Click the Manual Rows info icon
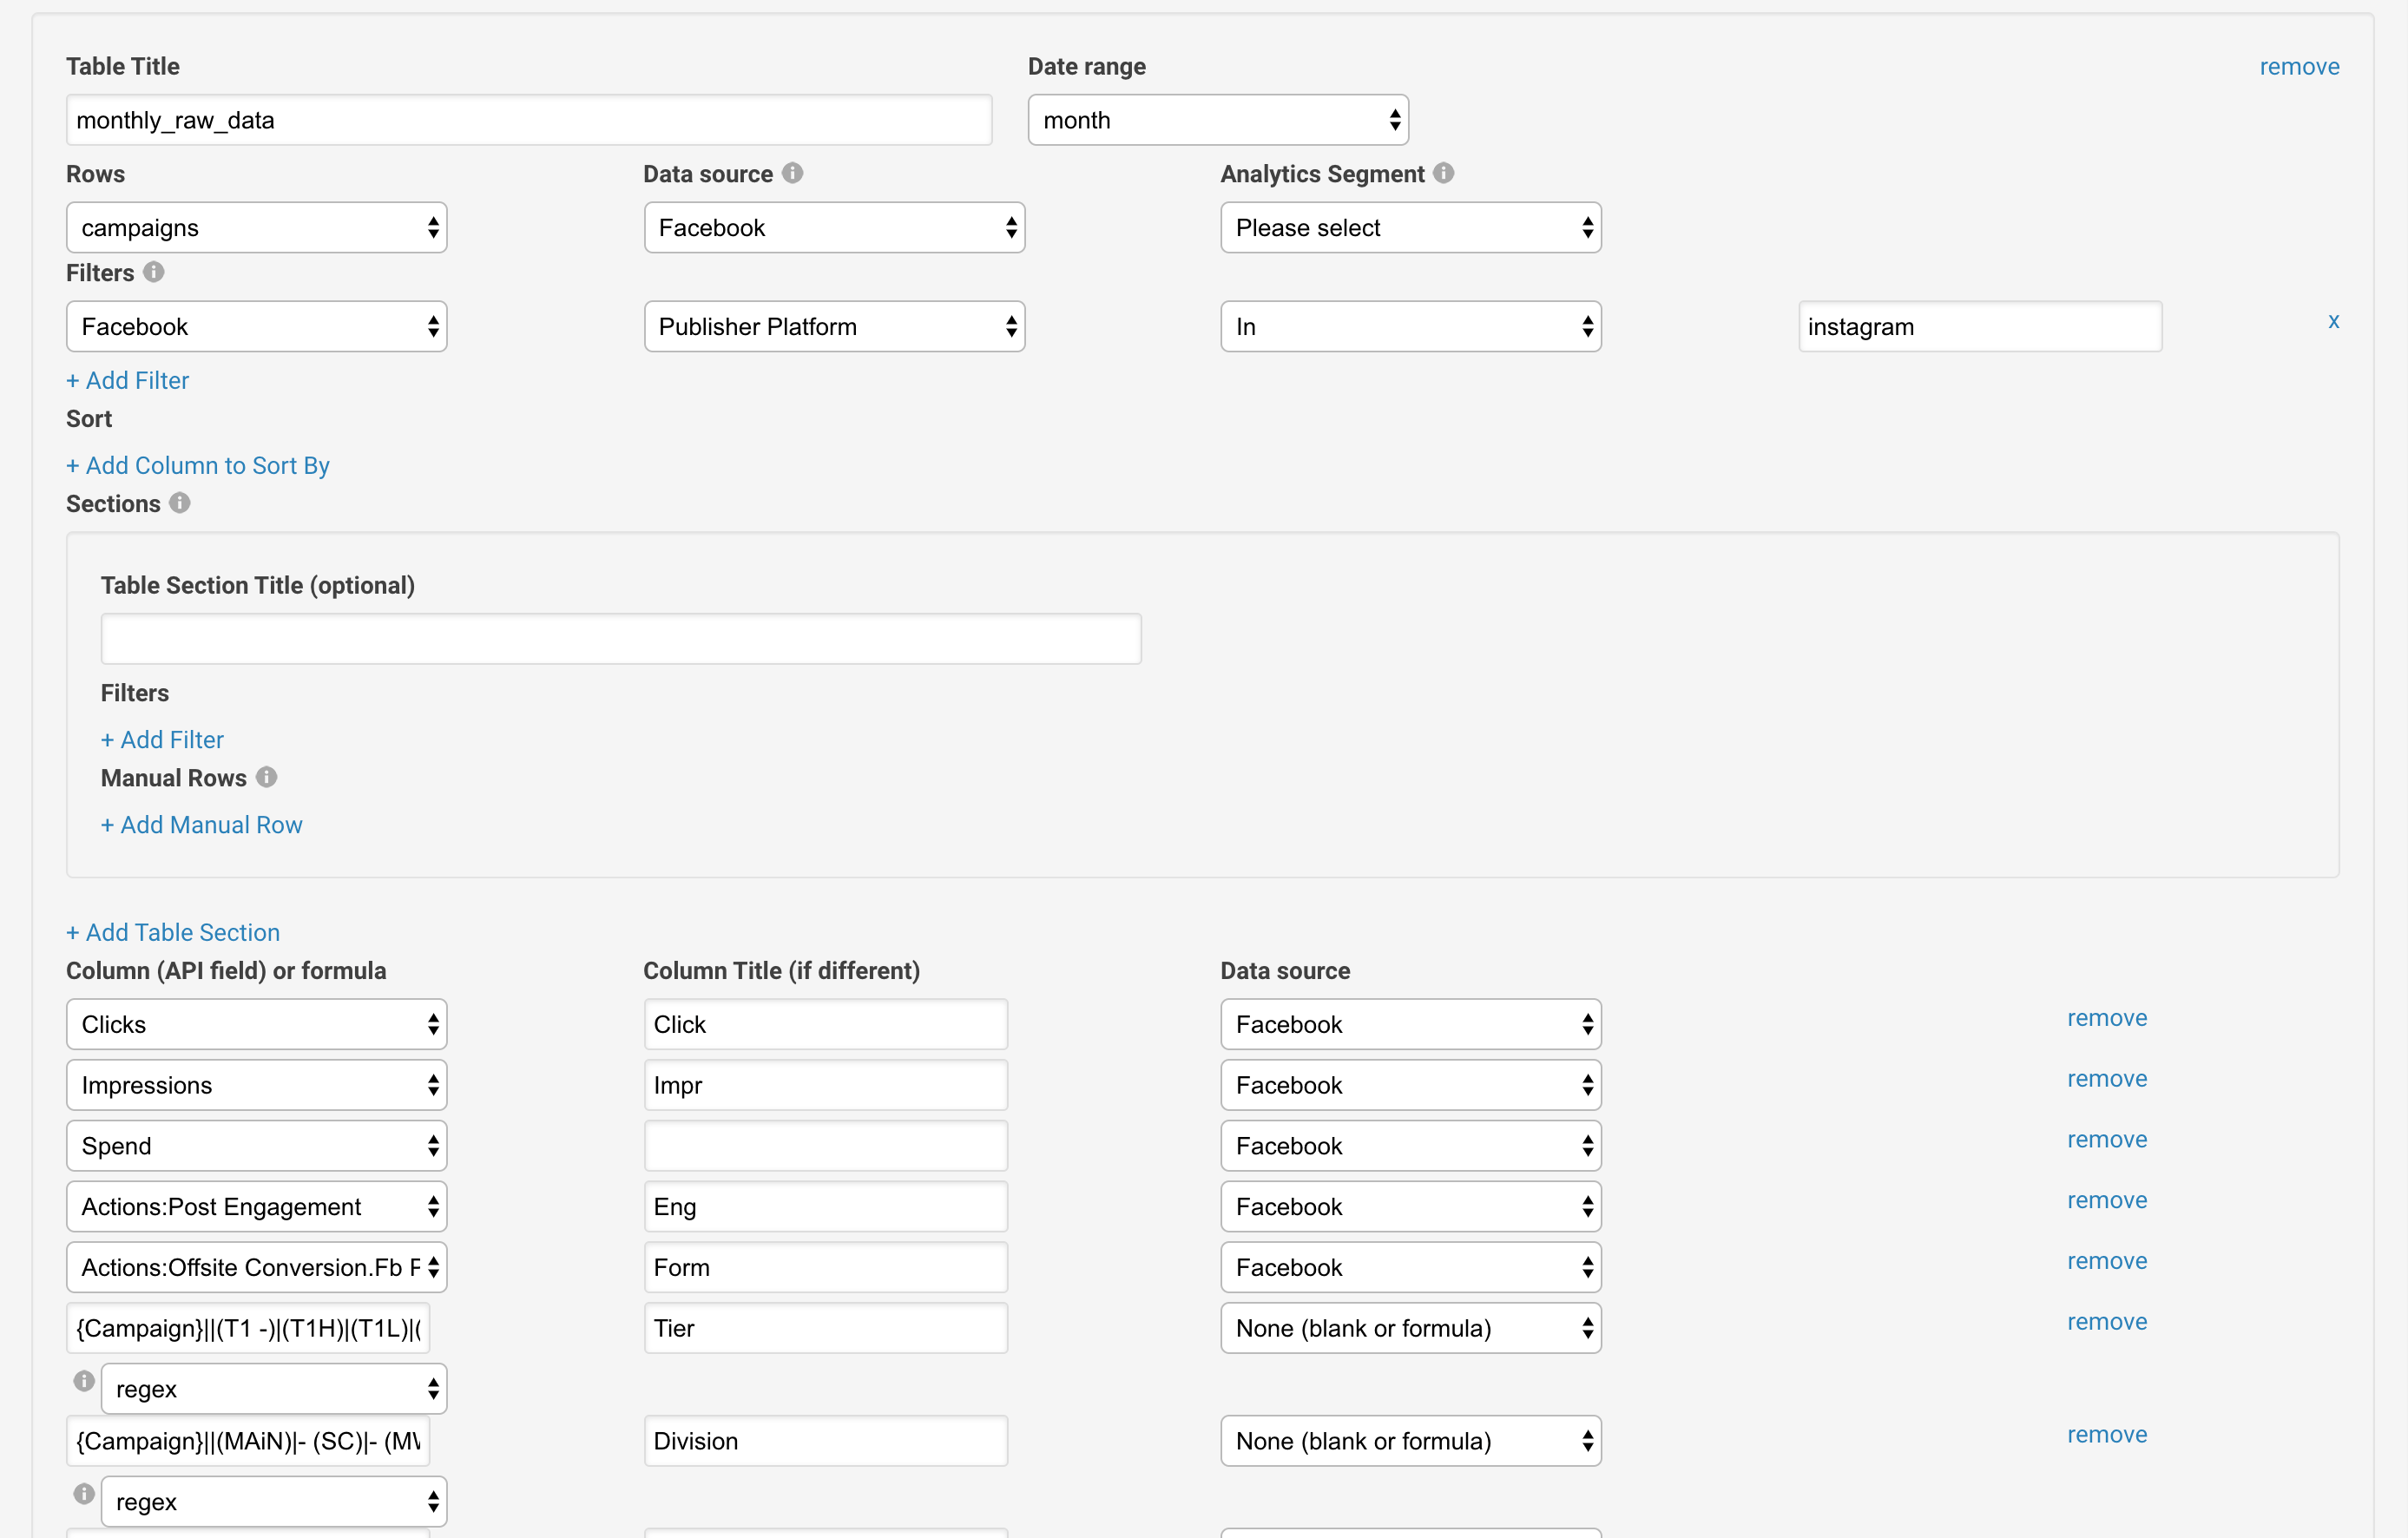Screen dimensions: 2408x1538 266,777
